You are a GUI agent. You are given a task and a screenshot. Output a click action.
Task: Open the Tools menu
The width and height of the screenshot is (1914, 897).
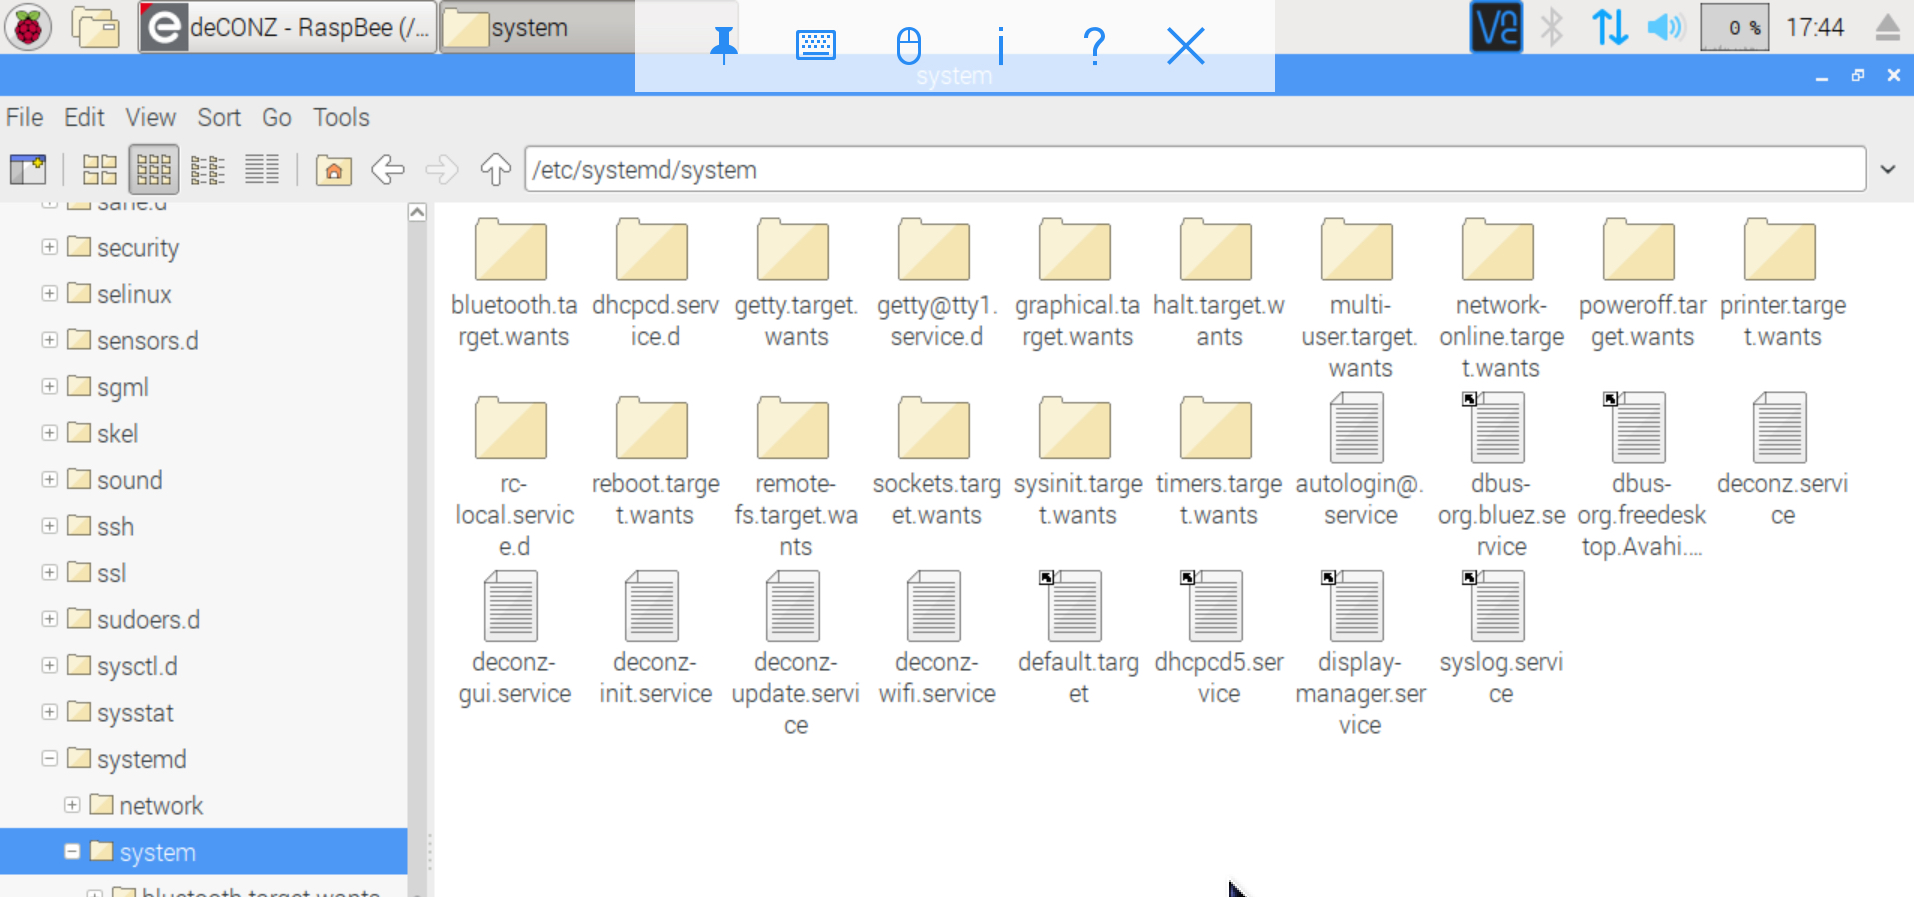pos(341,117)
